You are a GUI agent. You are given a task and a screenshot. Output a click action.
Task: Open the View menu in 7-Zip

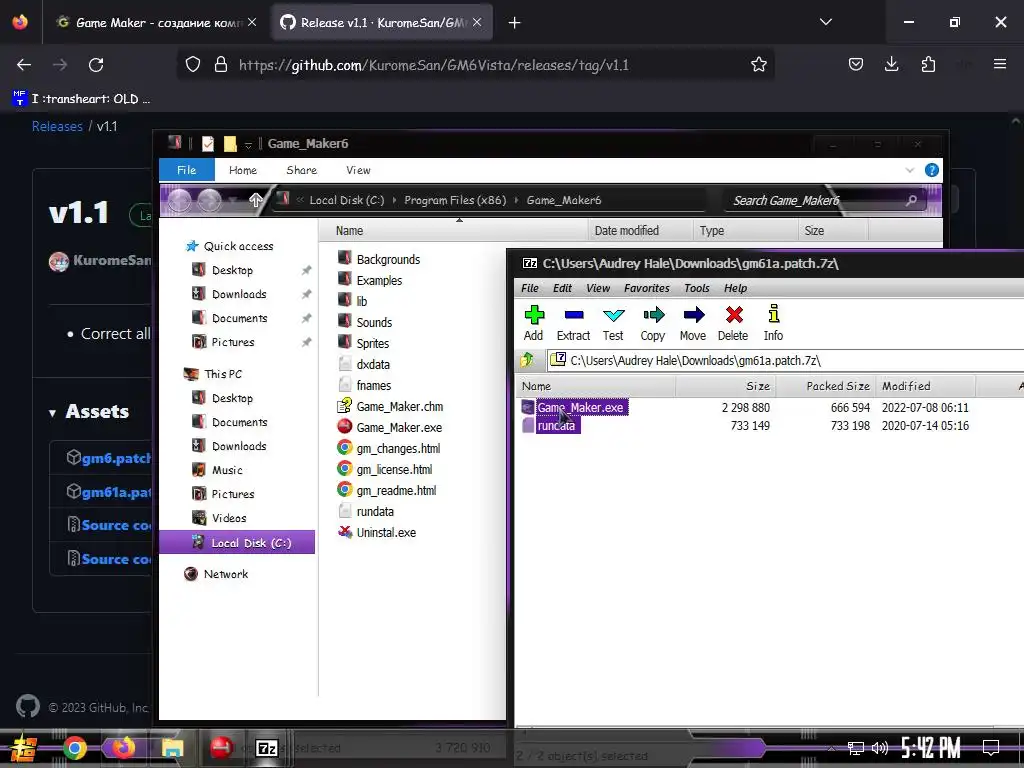coord(598,288)
